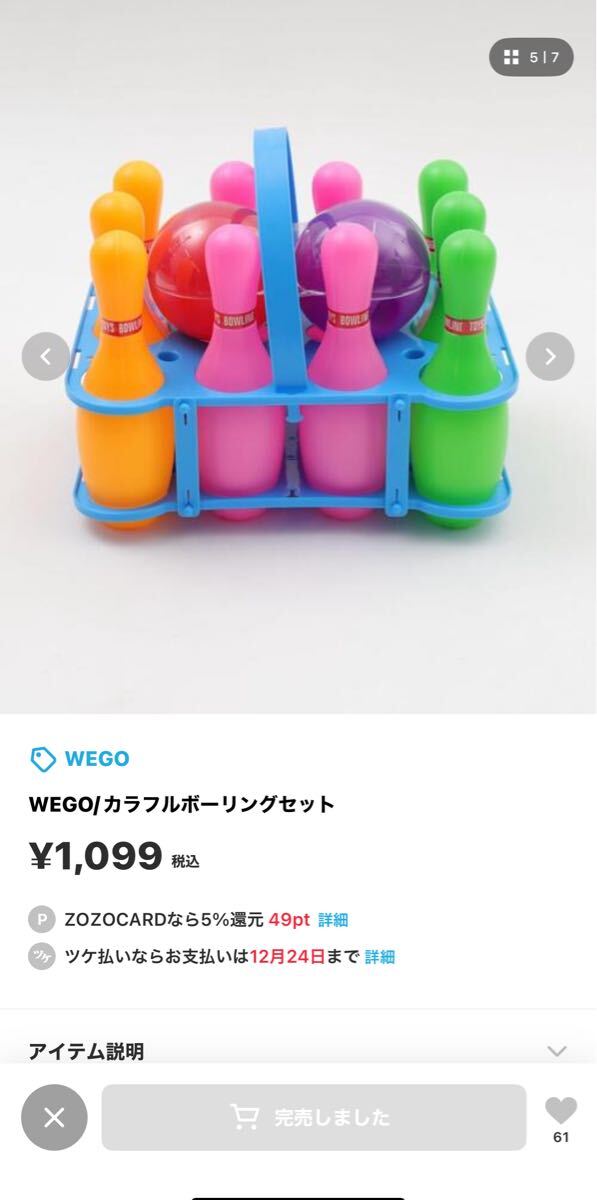Viewport: 597px width, 1200px height.
Task: Open the image grid view icon
Action: pos(510,57)
